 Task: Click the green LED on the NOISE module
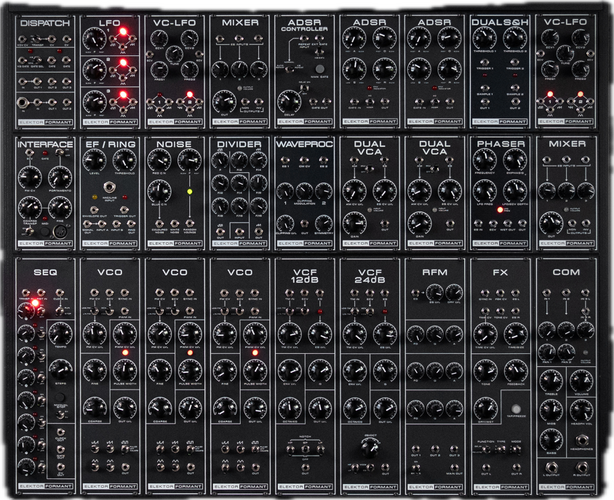coord(187,190)
